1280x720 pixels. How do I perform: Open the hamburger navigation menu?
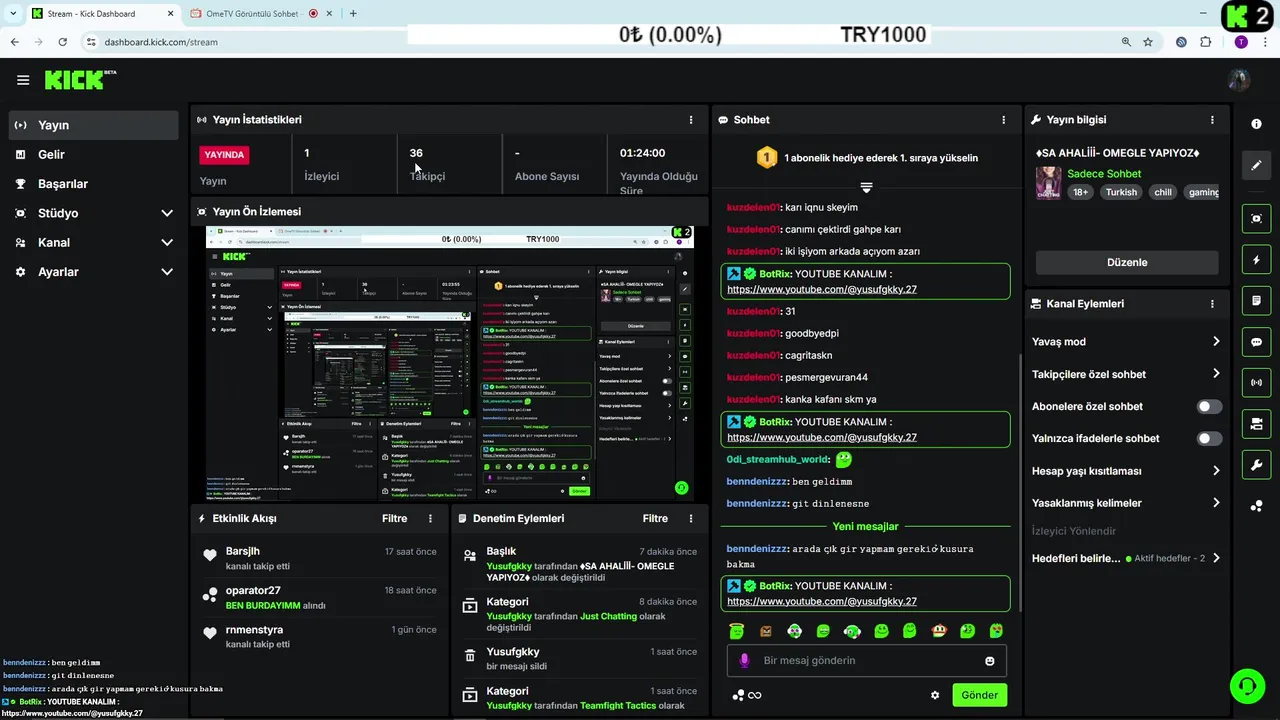click(23, 80)
